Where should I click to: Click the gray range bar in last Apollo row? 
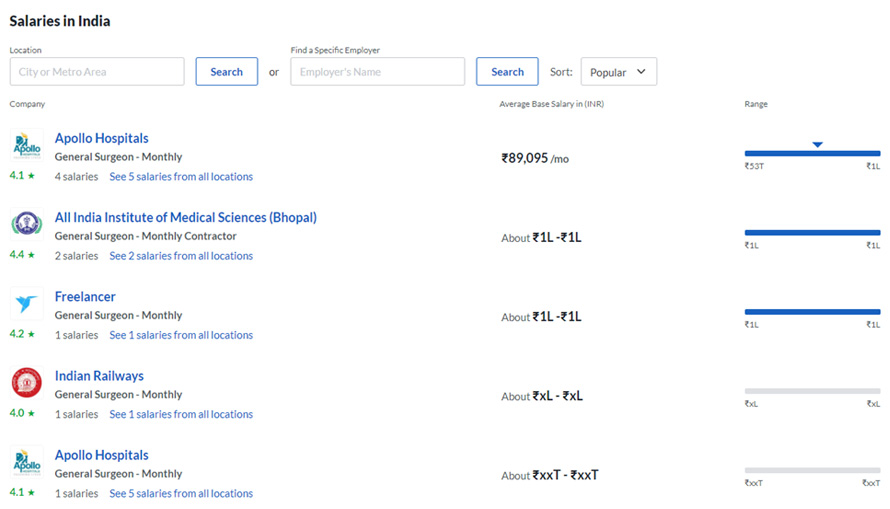click(x=812, y=470)
